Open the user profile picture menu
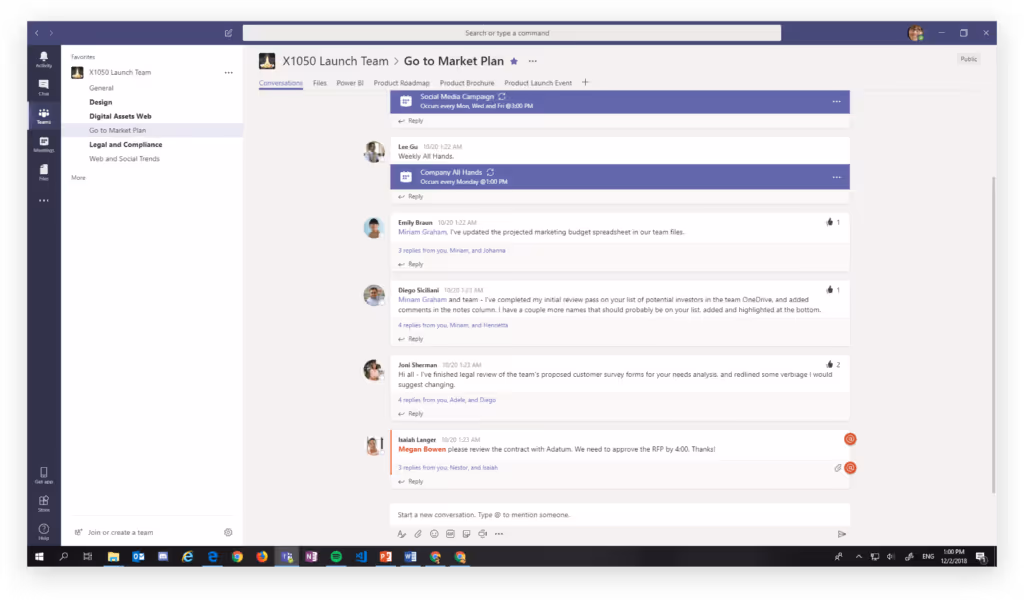 (916, 33)
